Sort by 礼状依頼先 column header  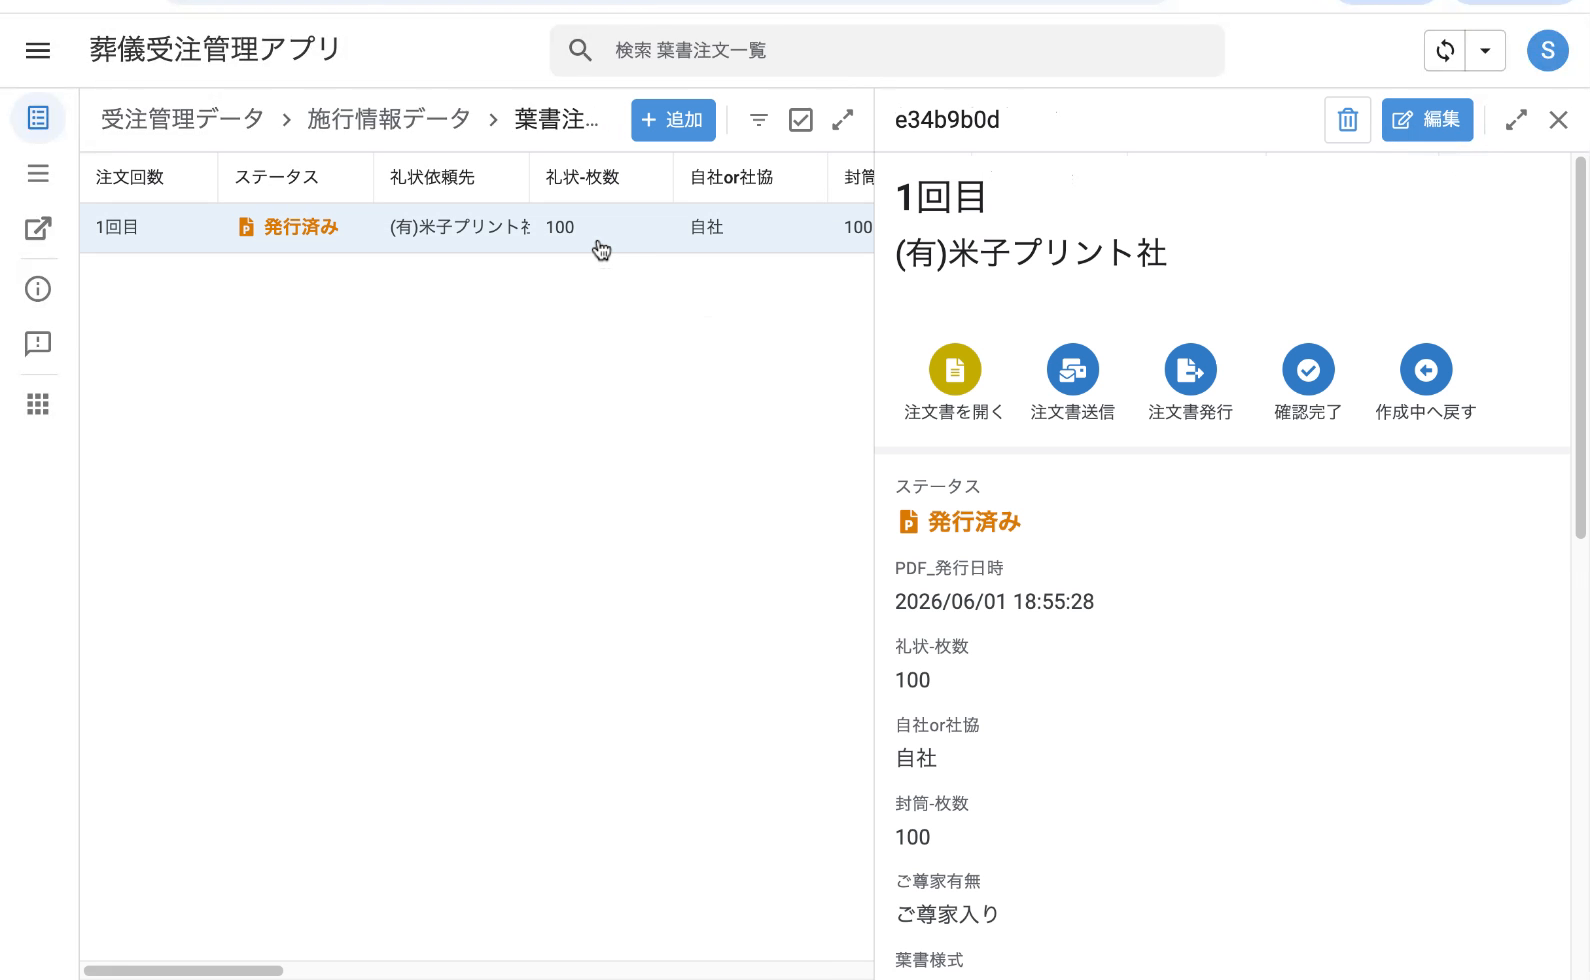(432, 177)
